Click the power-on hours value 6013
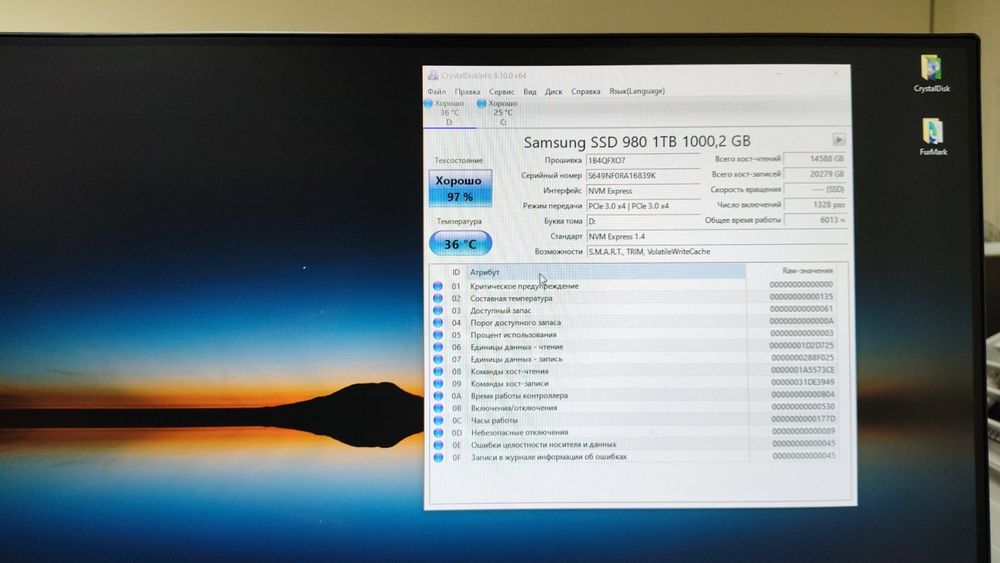Screen dimensions: 1000x563 [815, 220]
